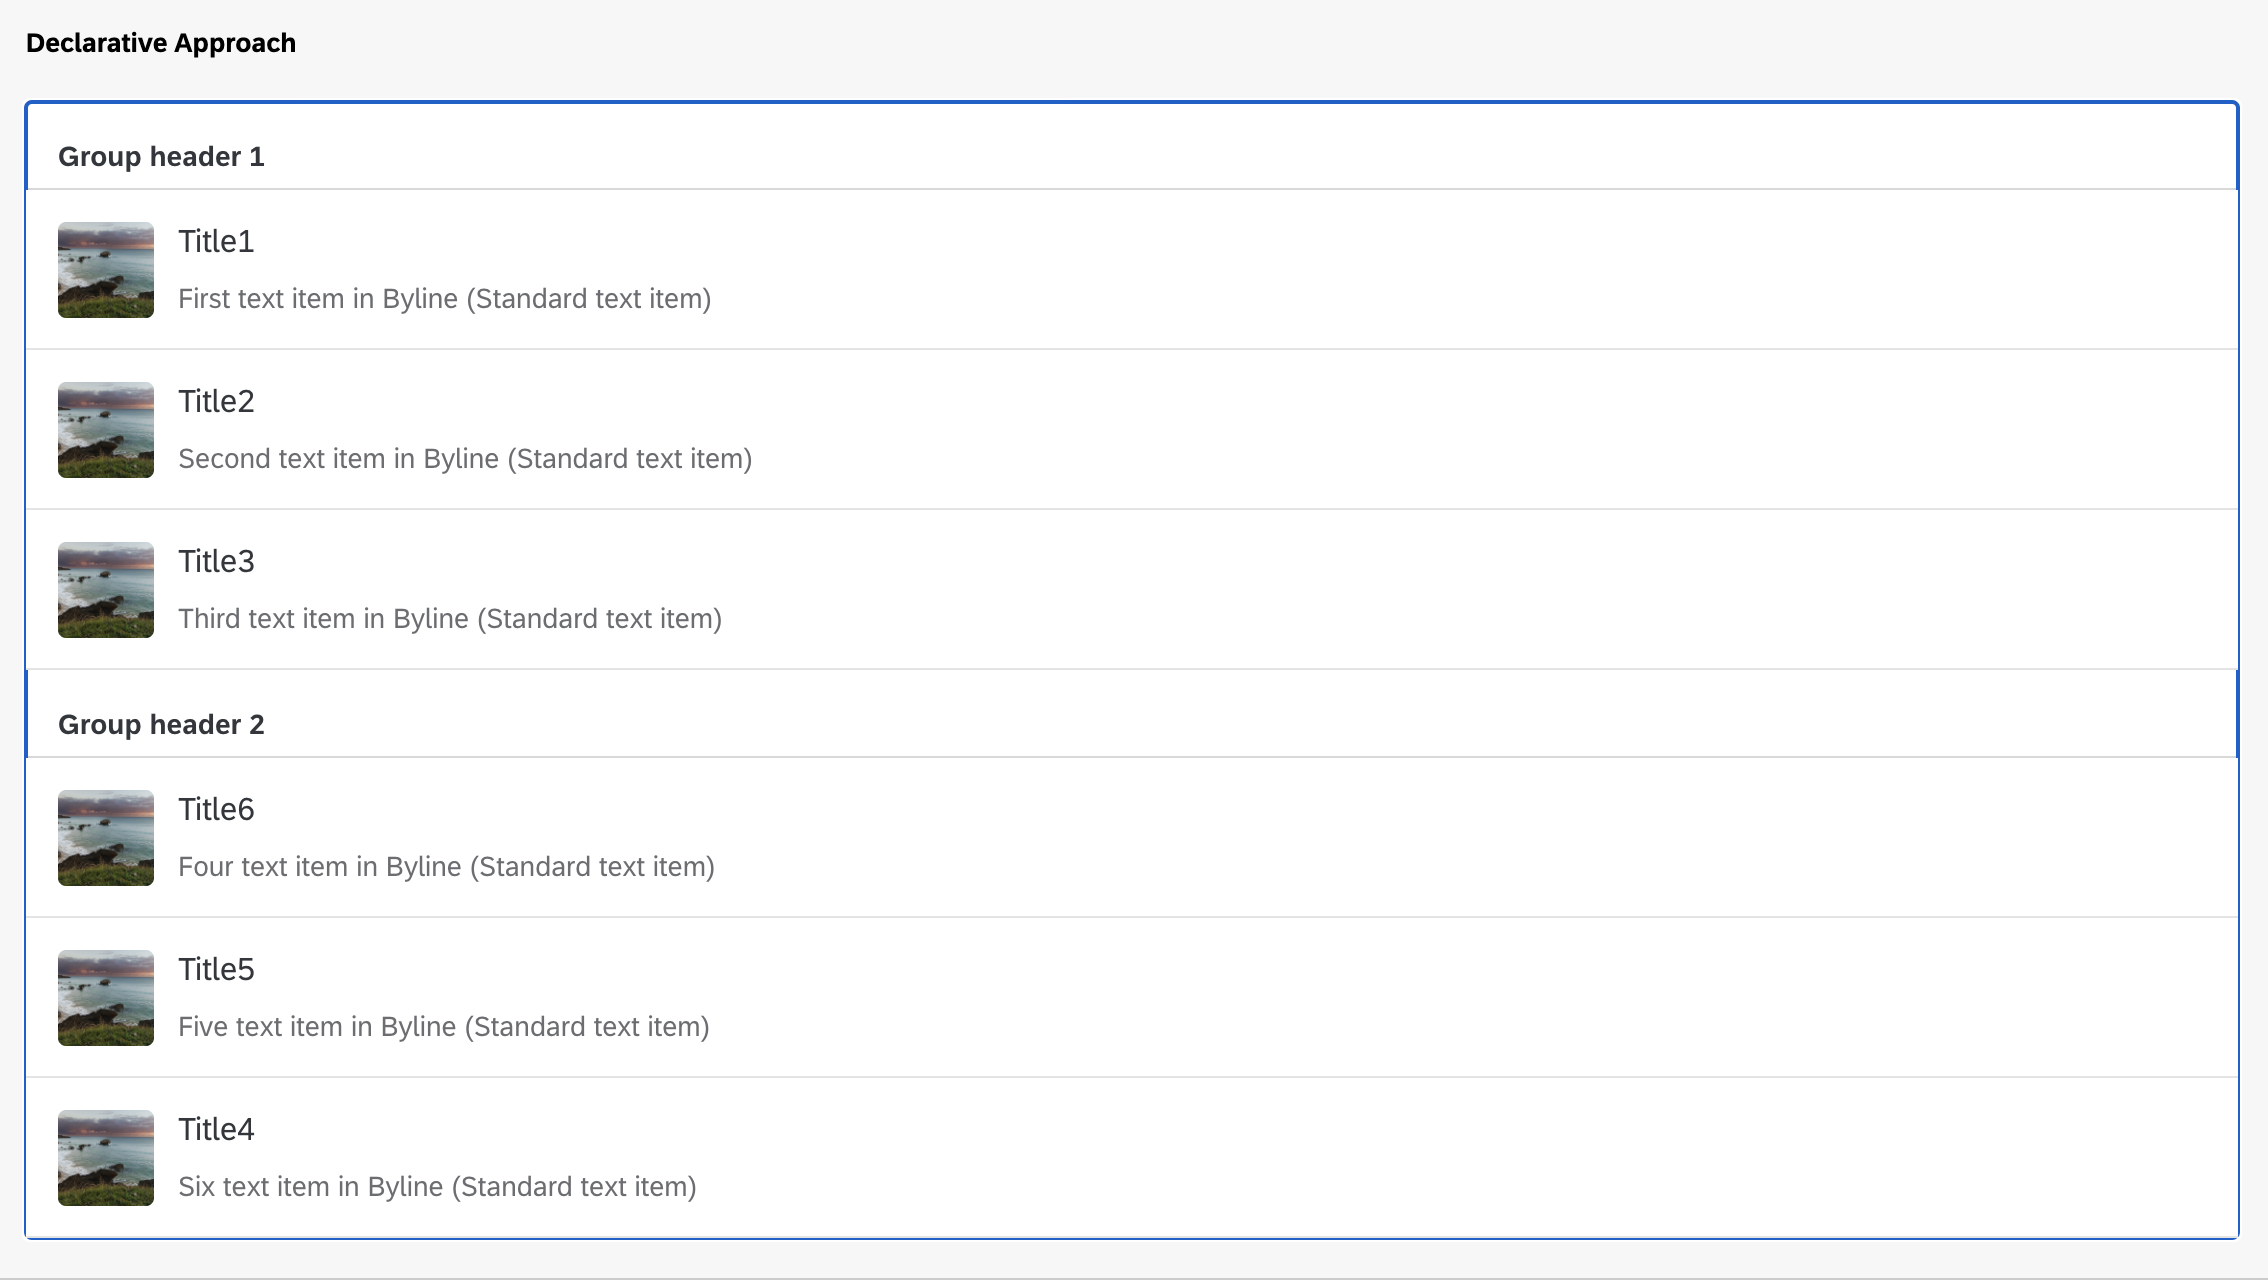
Task: Select the Title1 list item title
Action: (216, 241)
